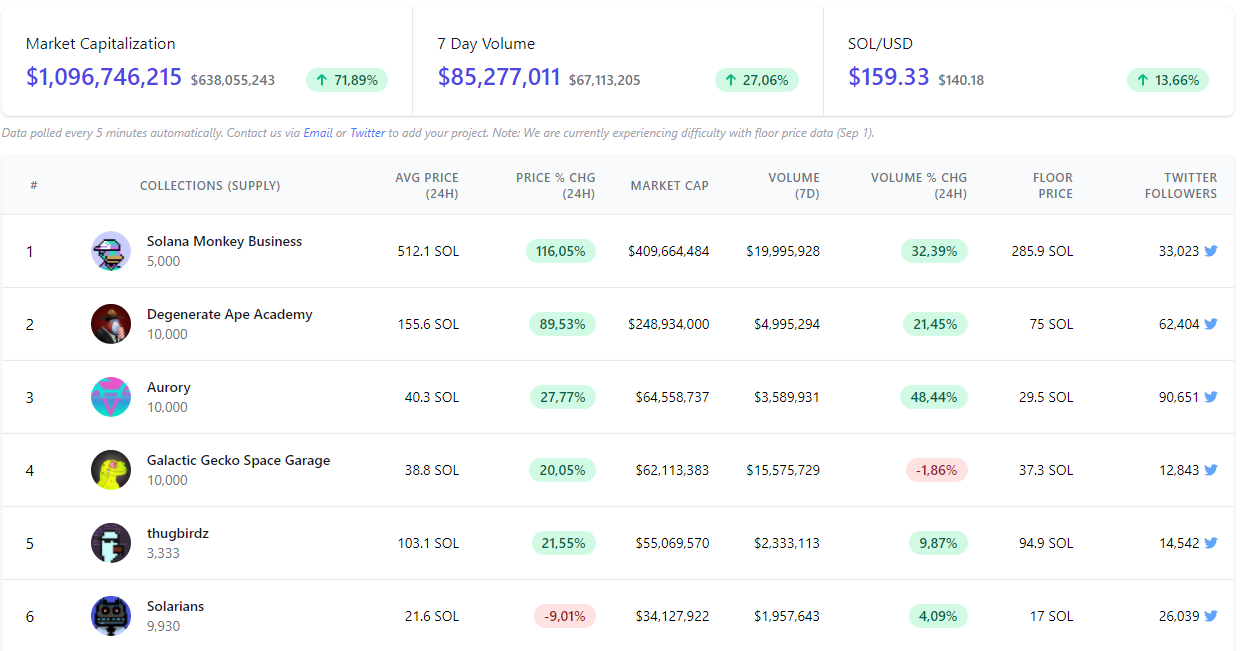1240x651 pixels.
Task: Click the 71,89% market cap change badge
Action: [347, 80]
